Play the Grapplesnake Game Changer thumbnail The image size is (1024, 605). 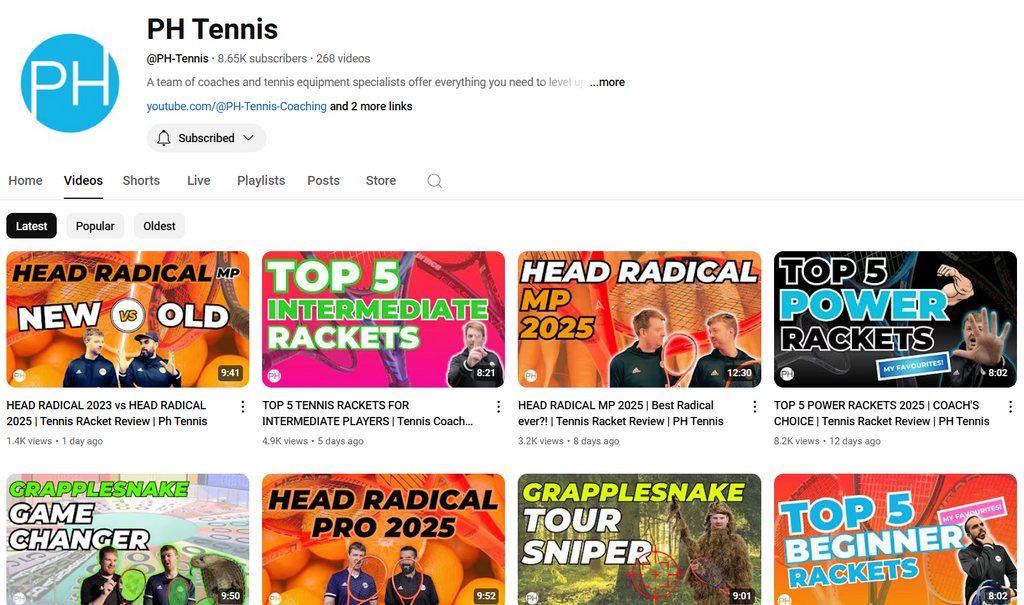point(128,539)
